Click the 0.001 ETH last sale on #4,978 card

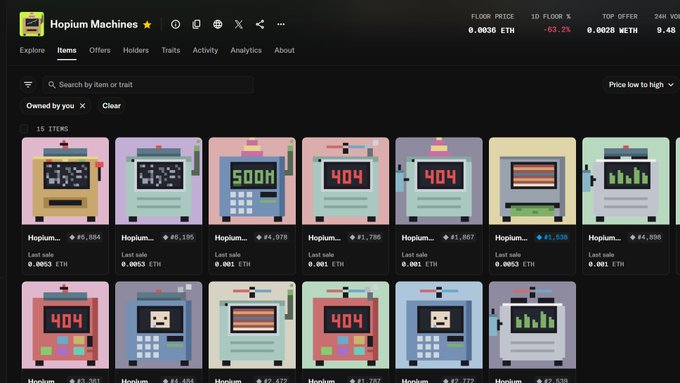tap(232, 264)
